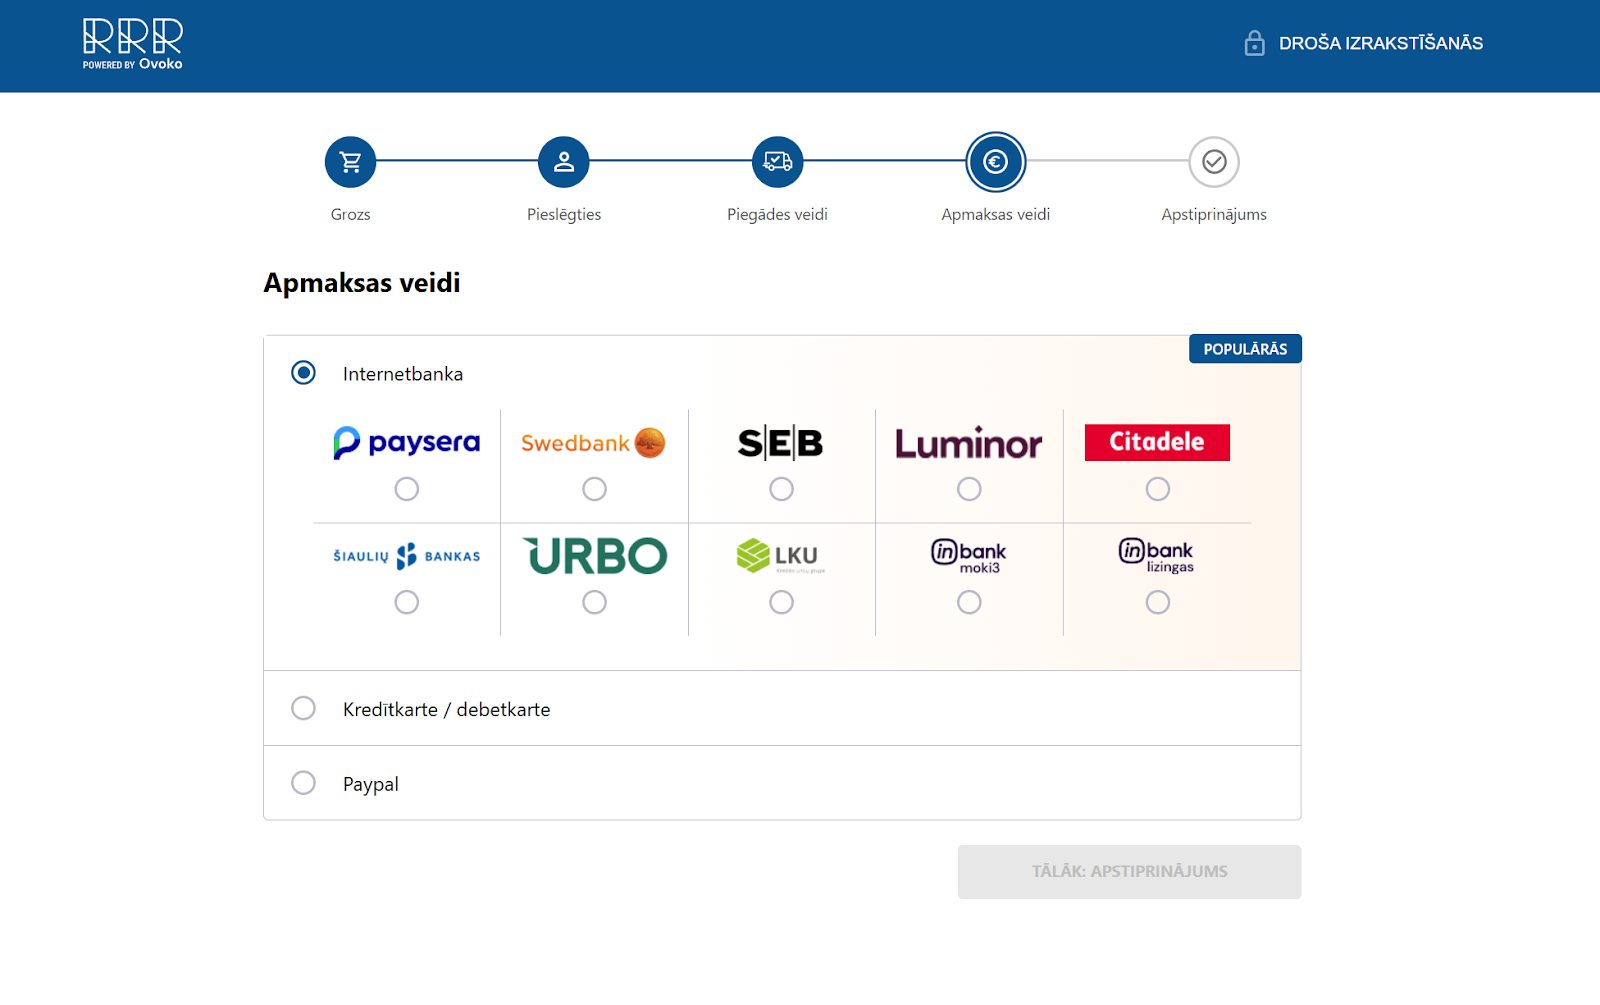
Task: Choose Citadele radio option
Action: (1157, 489)
